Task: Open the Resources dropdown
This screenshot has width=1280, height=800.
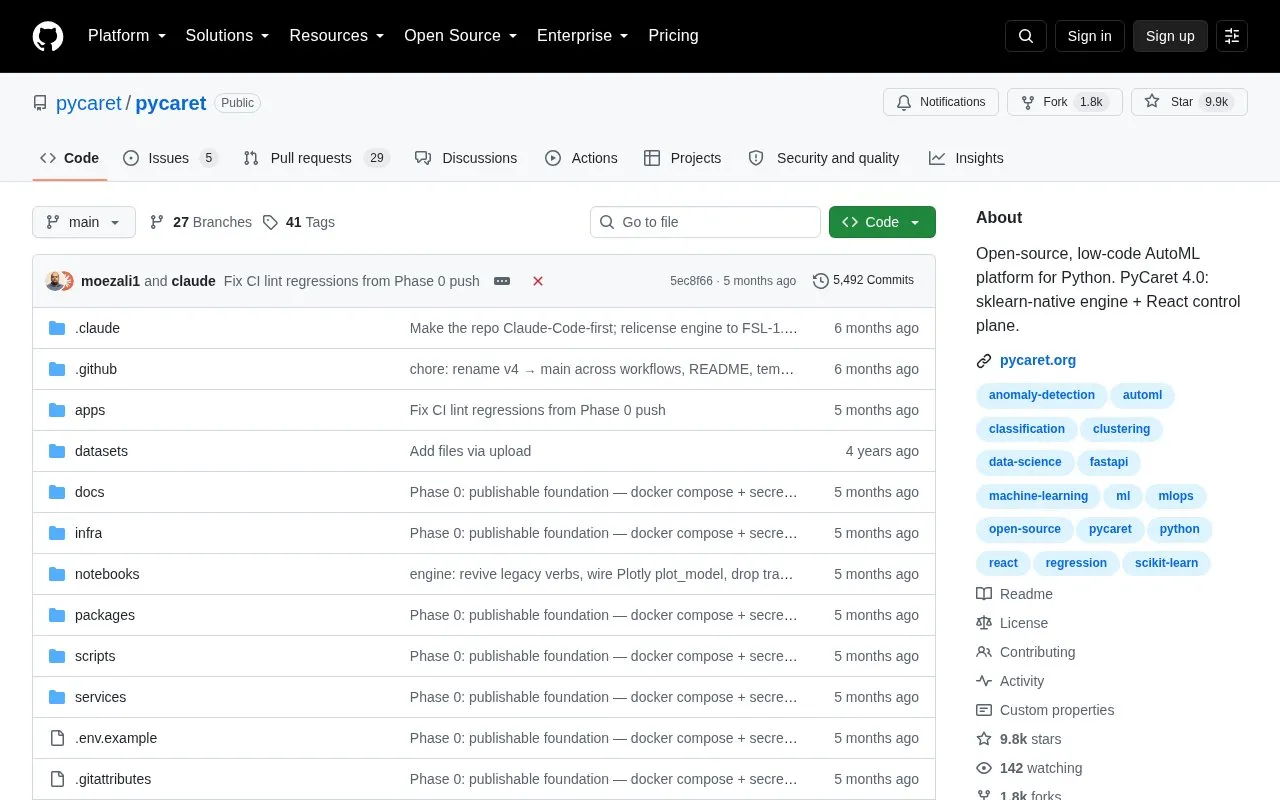Action: tap(337, 36)
